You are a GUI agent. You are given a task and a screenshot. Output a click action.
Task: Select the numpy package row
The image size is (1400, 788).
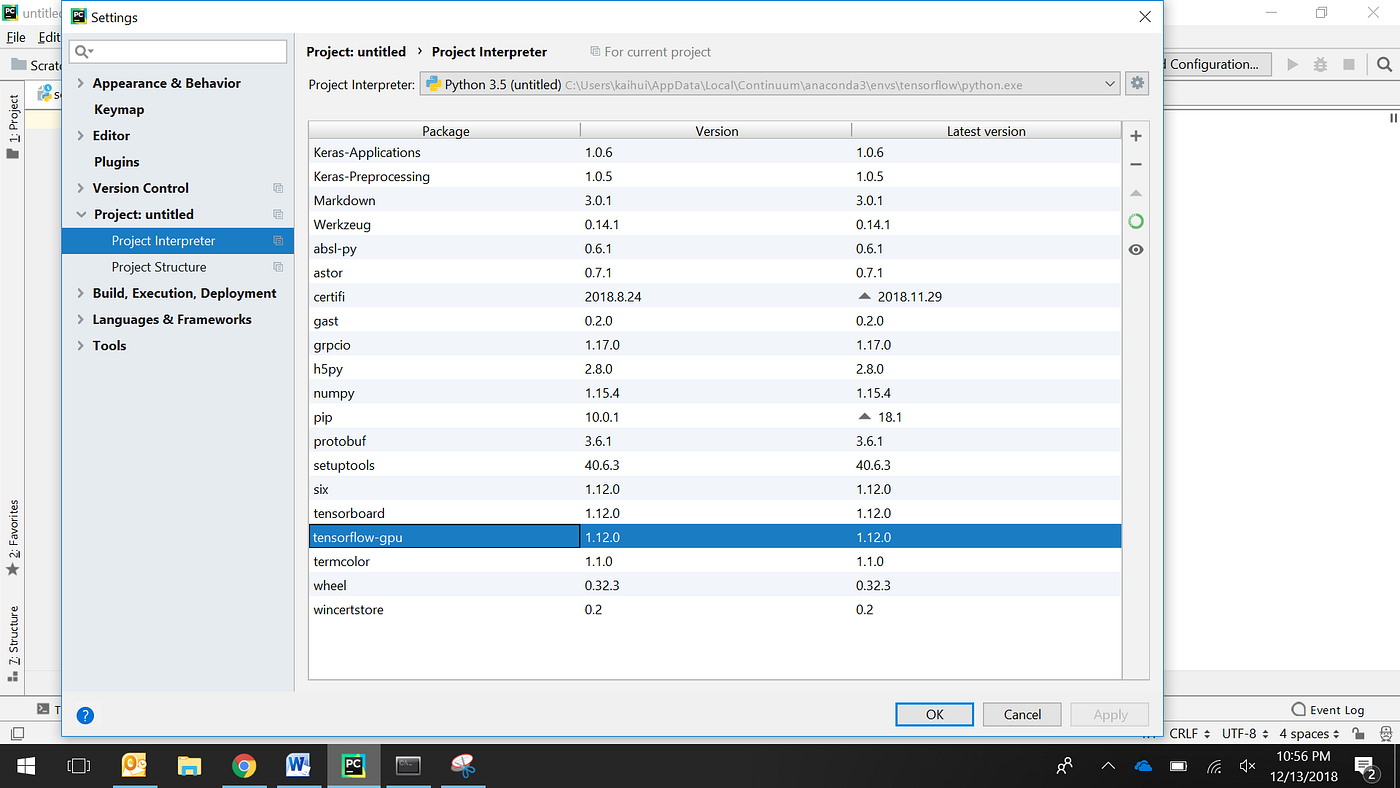715,393
